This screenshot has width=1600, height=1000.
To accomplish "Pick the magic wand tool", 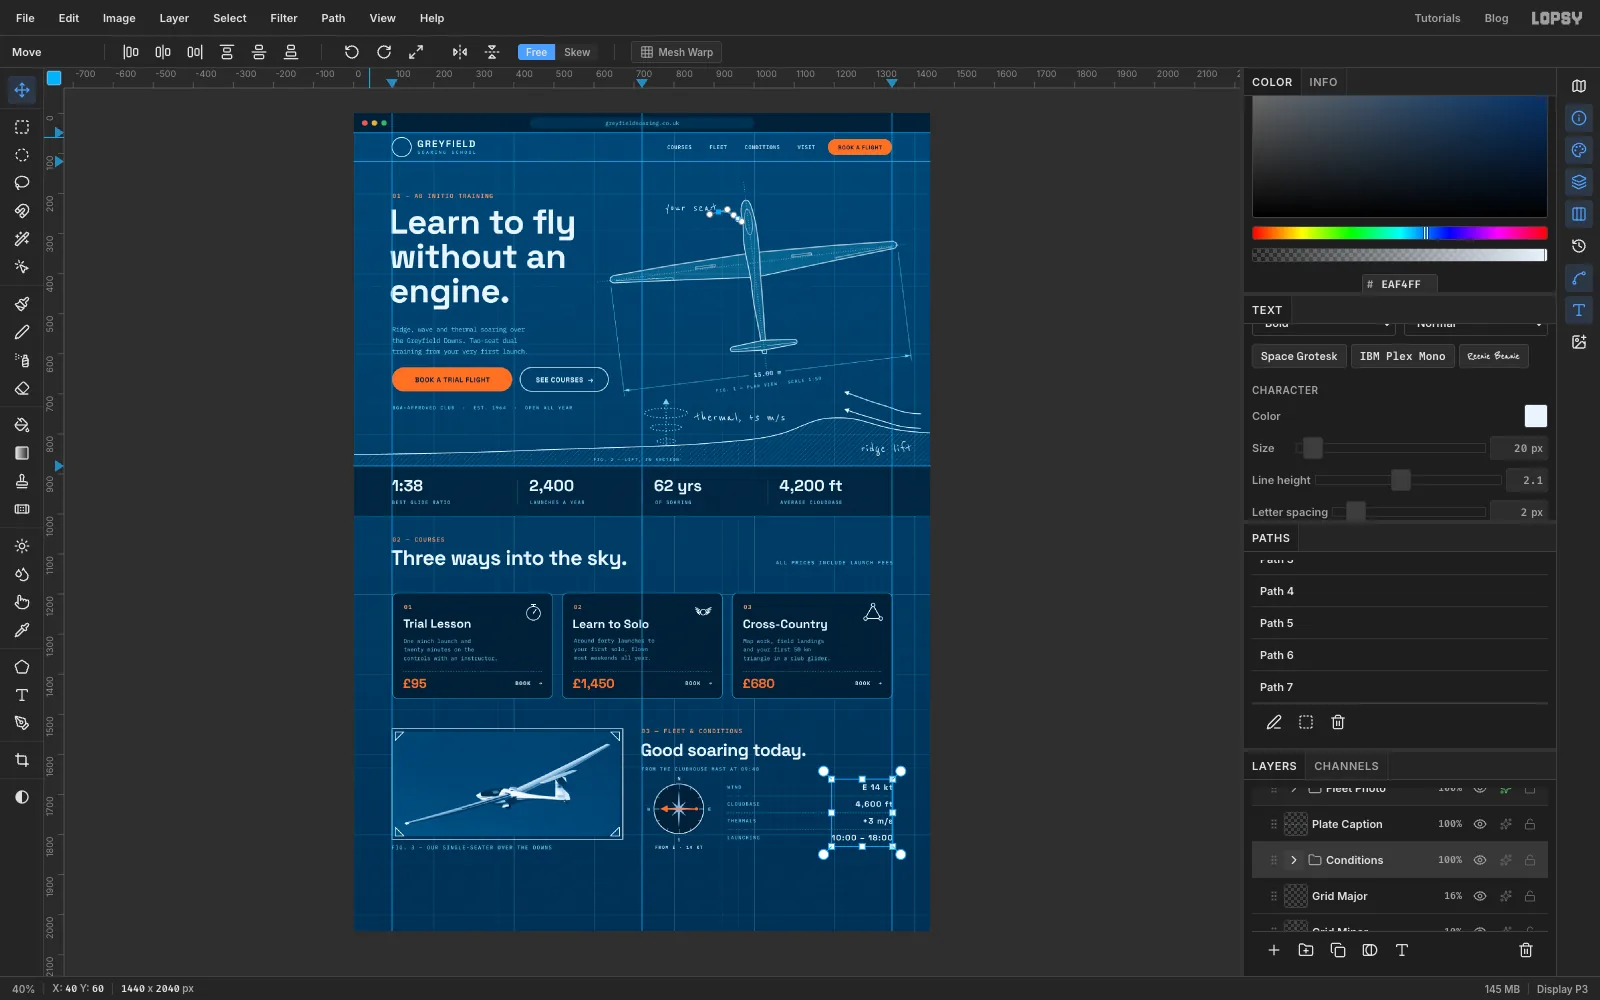I will (x=22, y=239).
